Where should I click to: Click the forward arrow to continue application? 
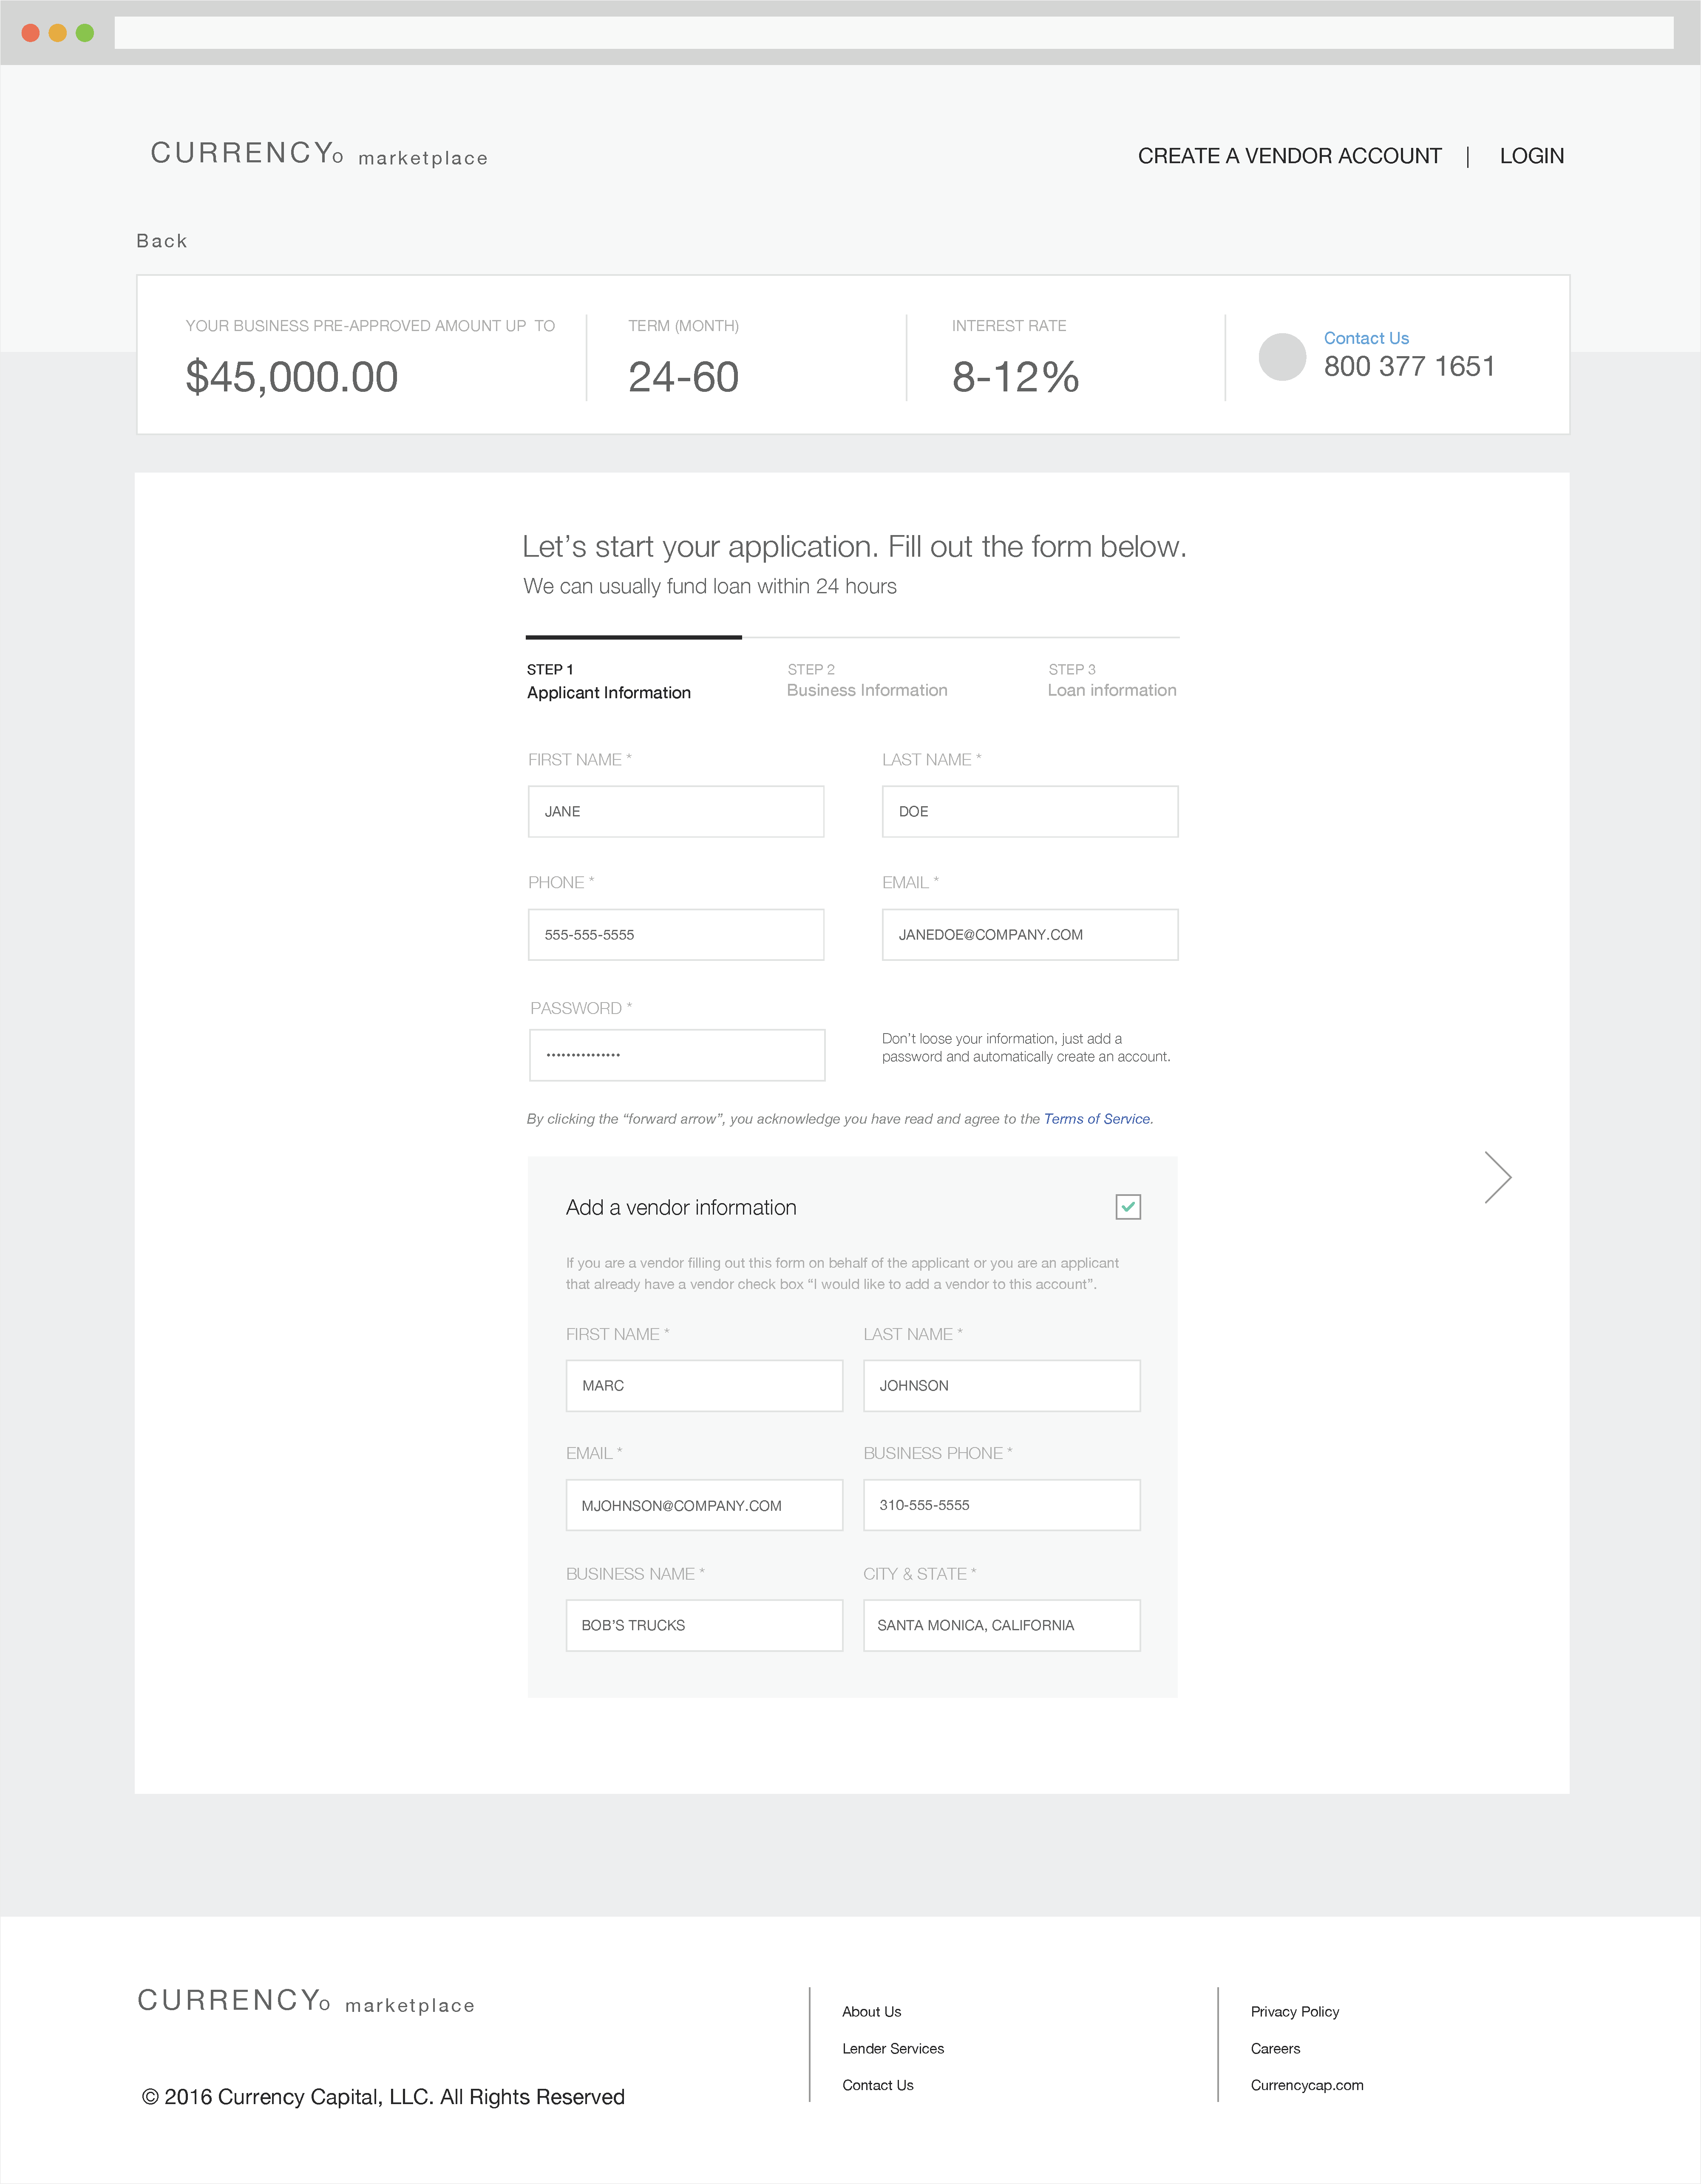(x=1498, y=1177)
